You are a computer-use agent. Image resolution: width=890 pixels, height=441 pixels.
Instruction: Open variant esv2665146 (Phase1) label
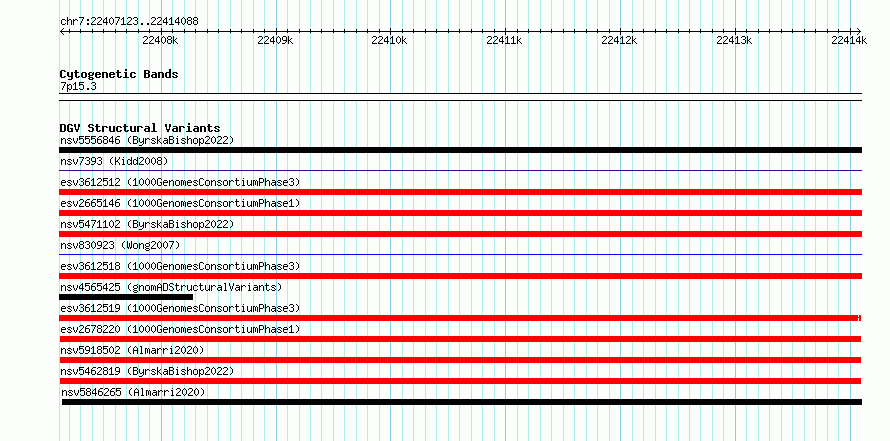click(180, 203)
